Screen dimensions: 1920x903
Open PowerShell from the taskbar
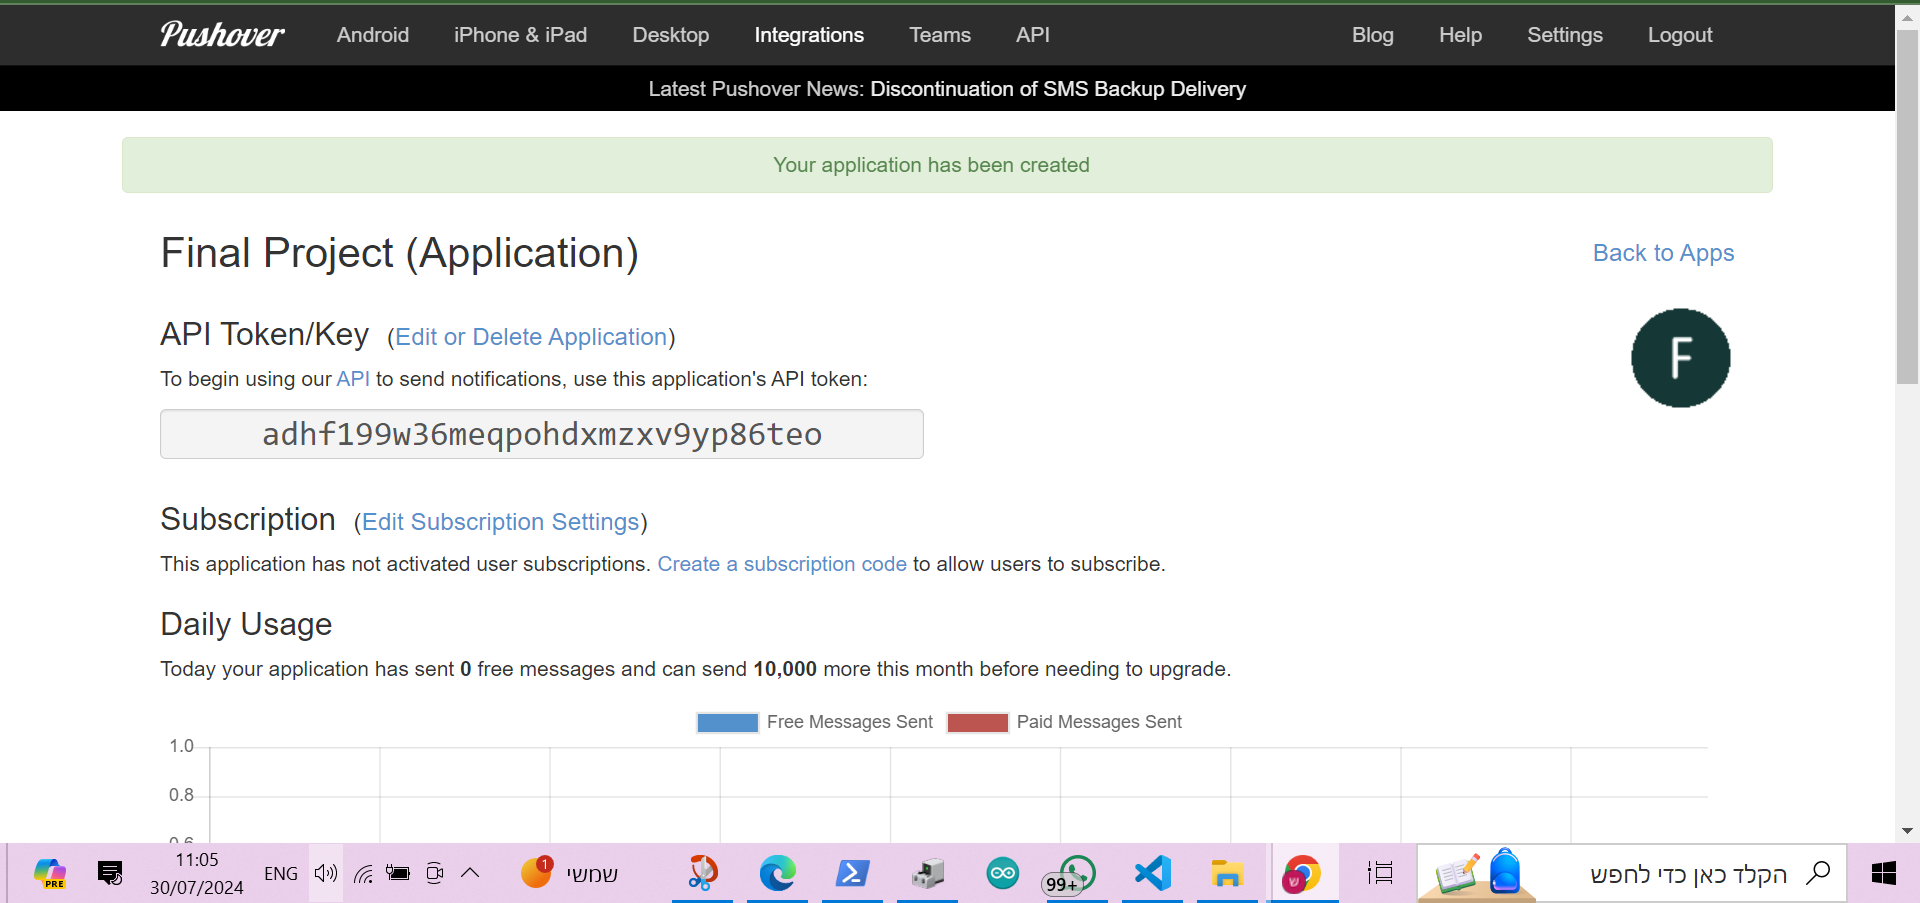[852, 873]
